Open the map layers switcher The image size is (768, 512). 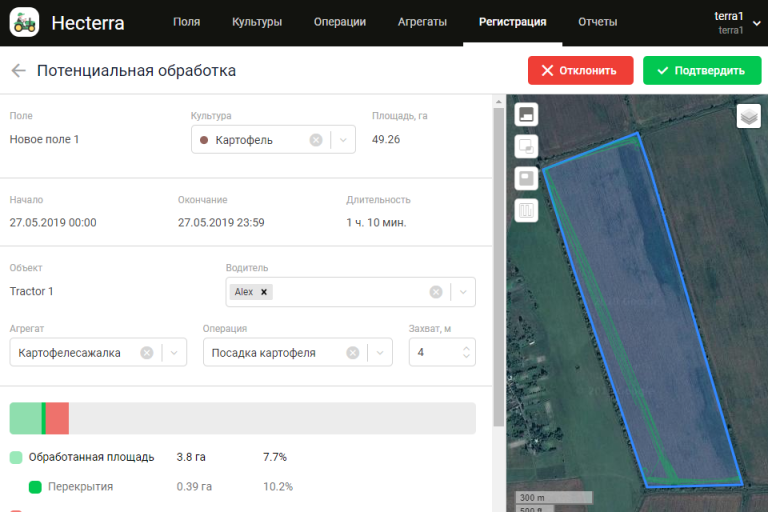[749, 116]
